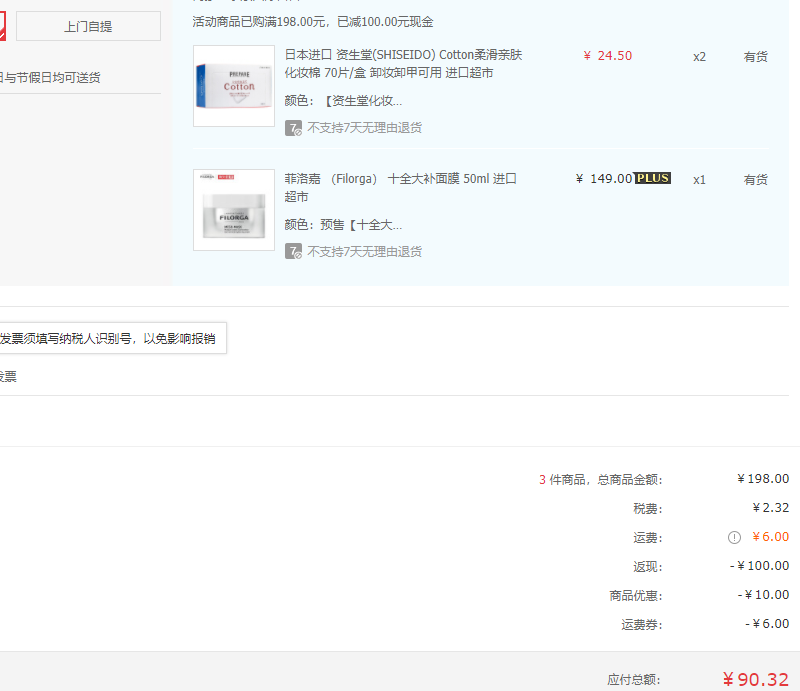Click the ¥24.50 price of Shiseido cotton
Viewport: 800px width, 691px height.
click(x=608, y=56)
